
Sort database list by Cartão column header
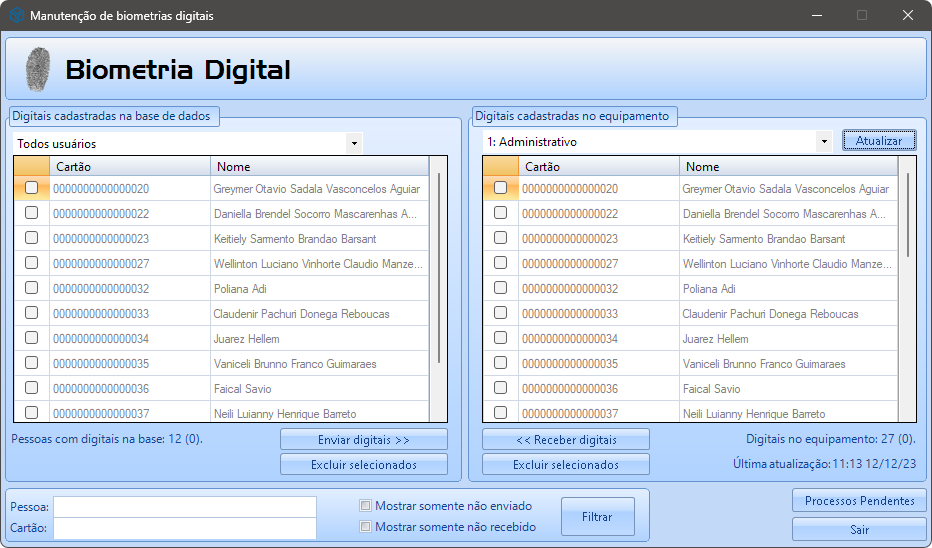(x=130, y=167)
